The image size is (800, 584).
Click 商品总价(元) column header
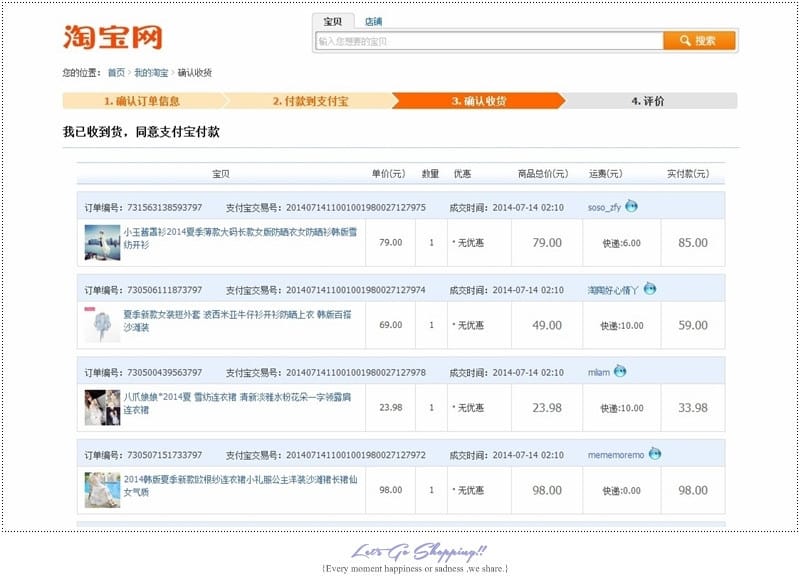(543, 174)
